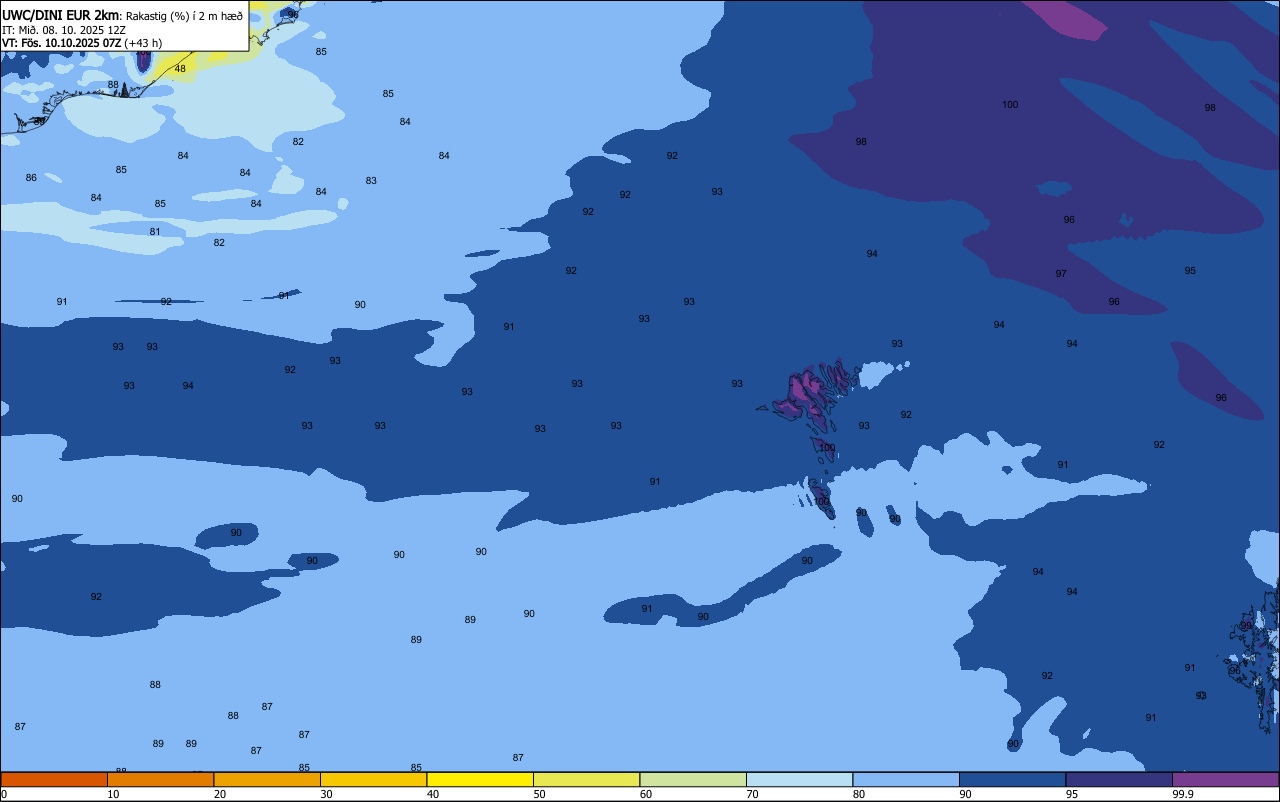Click the 'Rakastig (%) í 2 m hæð' label

coord(184,16)
